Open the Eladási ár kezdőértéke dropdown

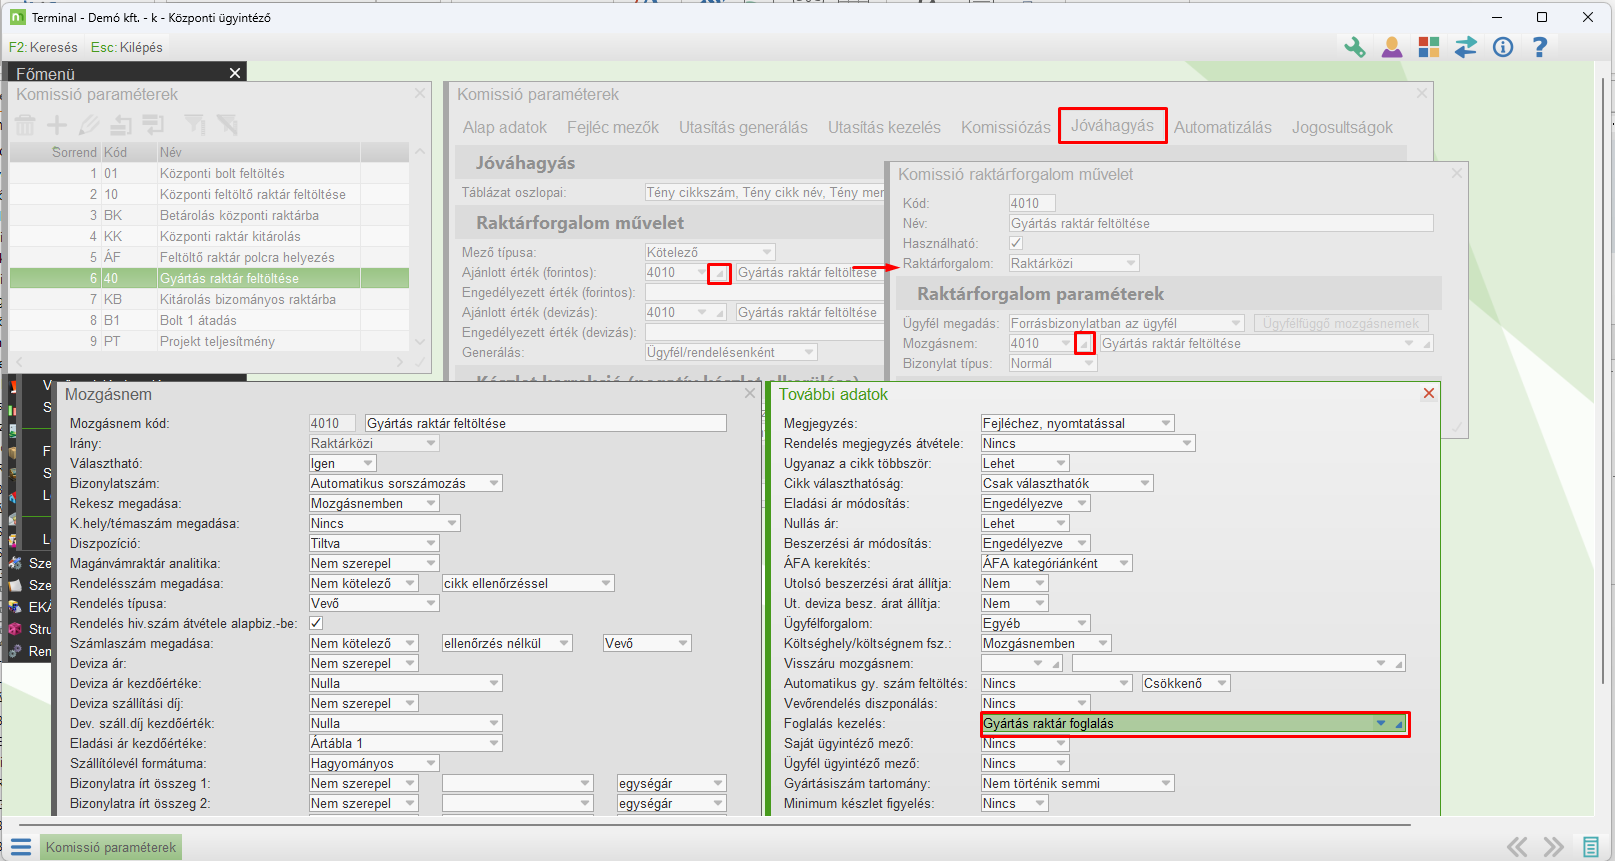[405, 743]
